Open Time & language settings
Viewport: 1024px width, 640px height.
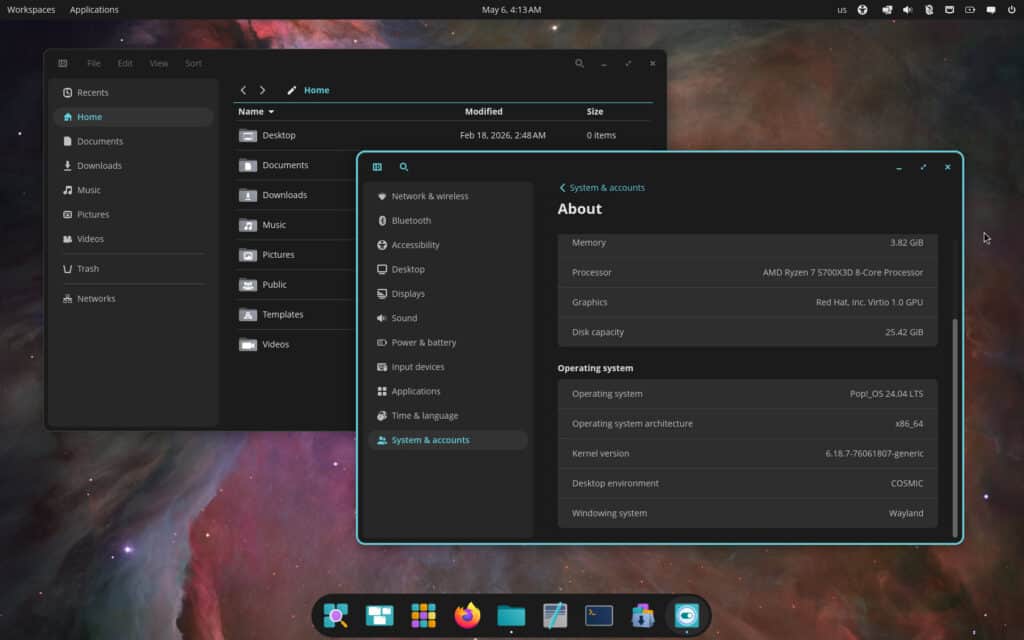pyautogui.click(x=448, y=415)
